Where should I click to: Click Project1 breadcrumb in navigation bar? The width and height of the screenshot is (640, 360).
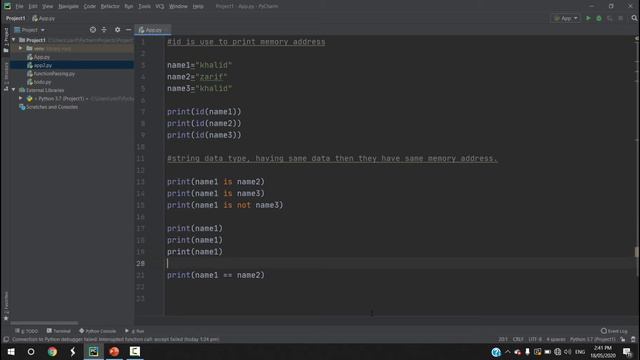(x=16, y=18)
